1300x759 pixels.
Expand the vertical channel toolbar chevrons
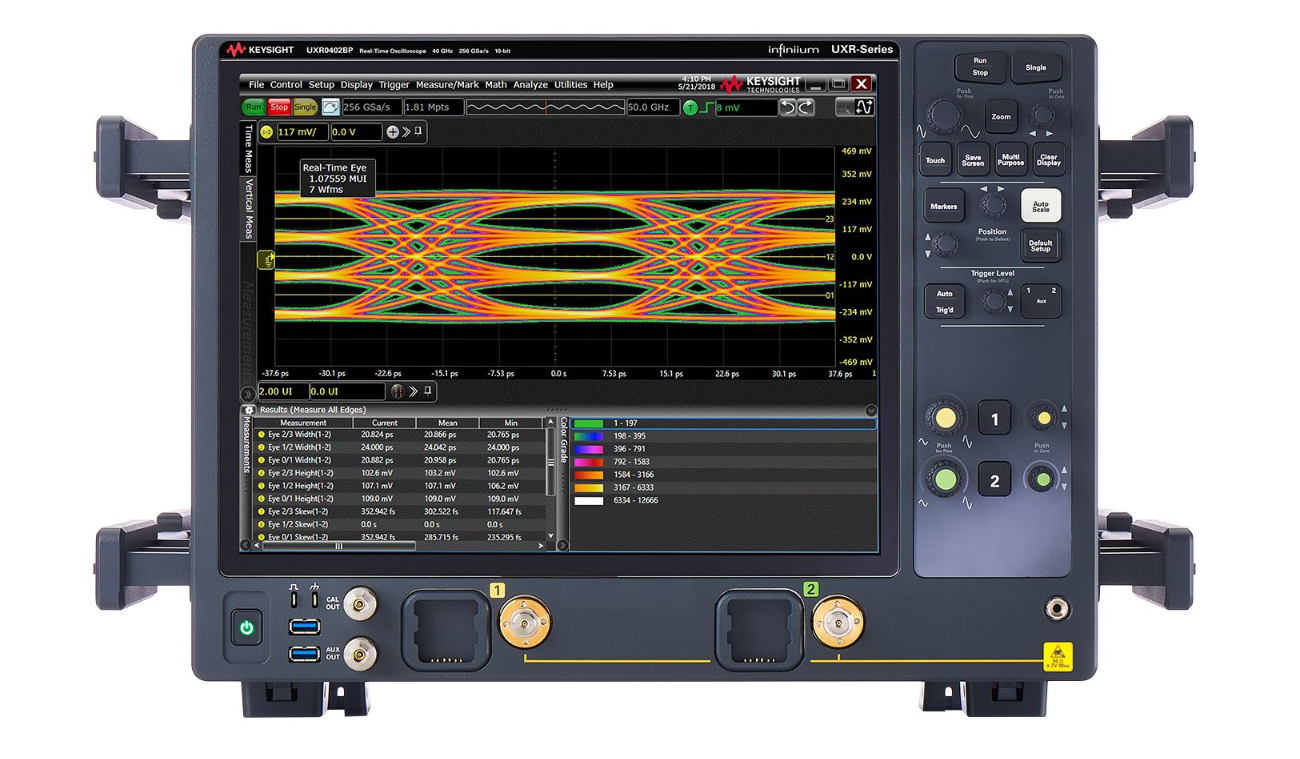click(x=406, y=132)
